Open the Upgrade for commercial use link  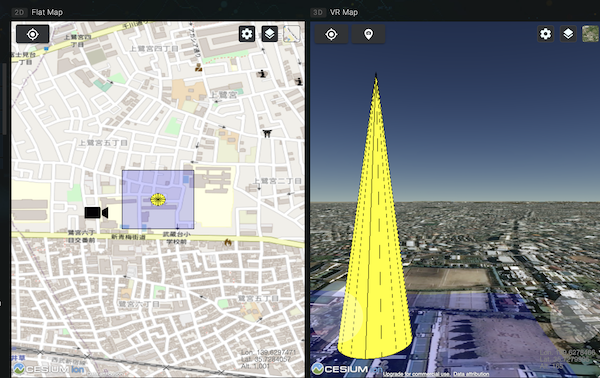[x=417, y=374]
